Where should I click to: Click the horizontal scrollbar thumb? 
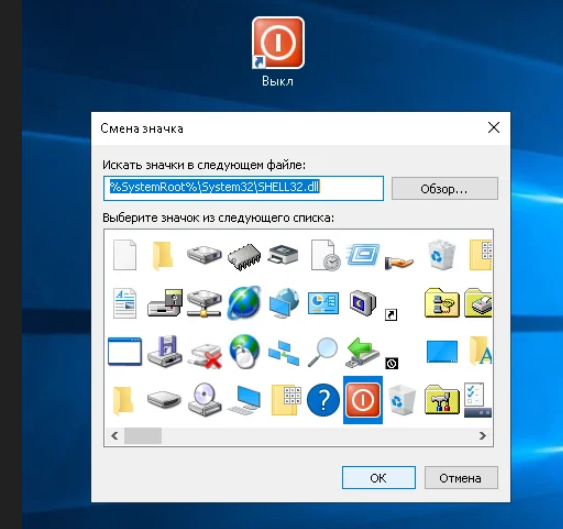(143, 436)
